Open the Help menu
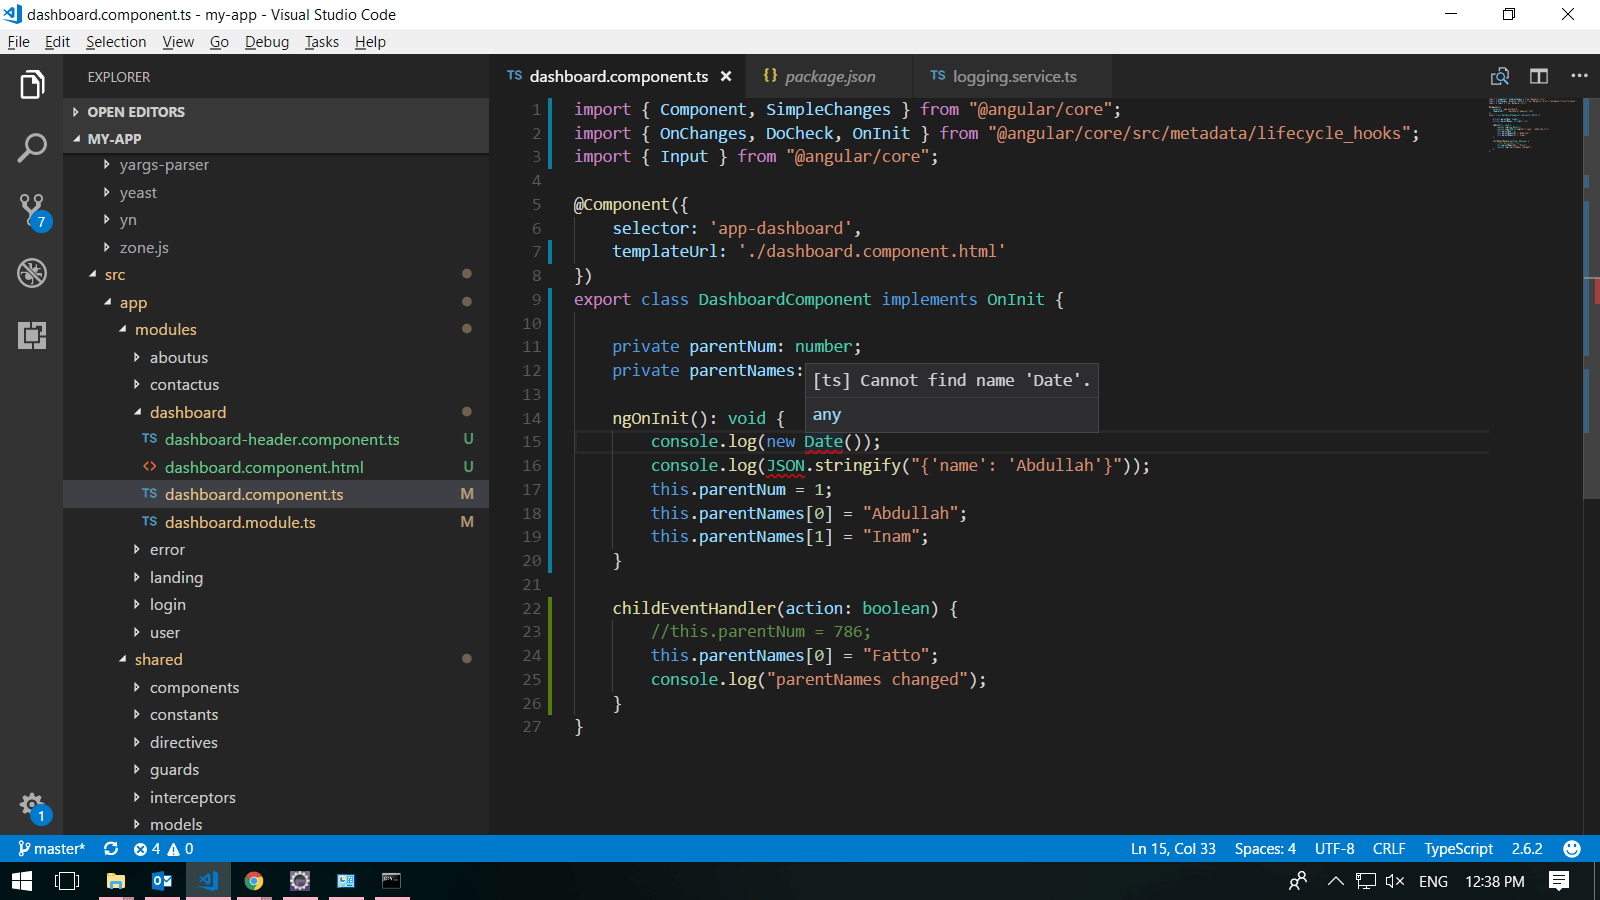 (x=370, y=42)
